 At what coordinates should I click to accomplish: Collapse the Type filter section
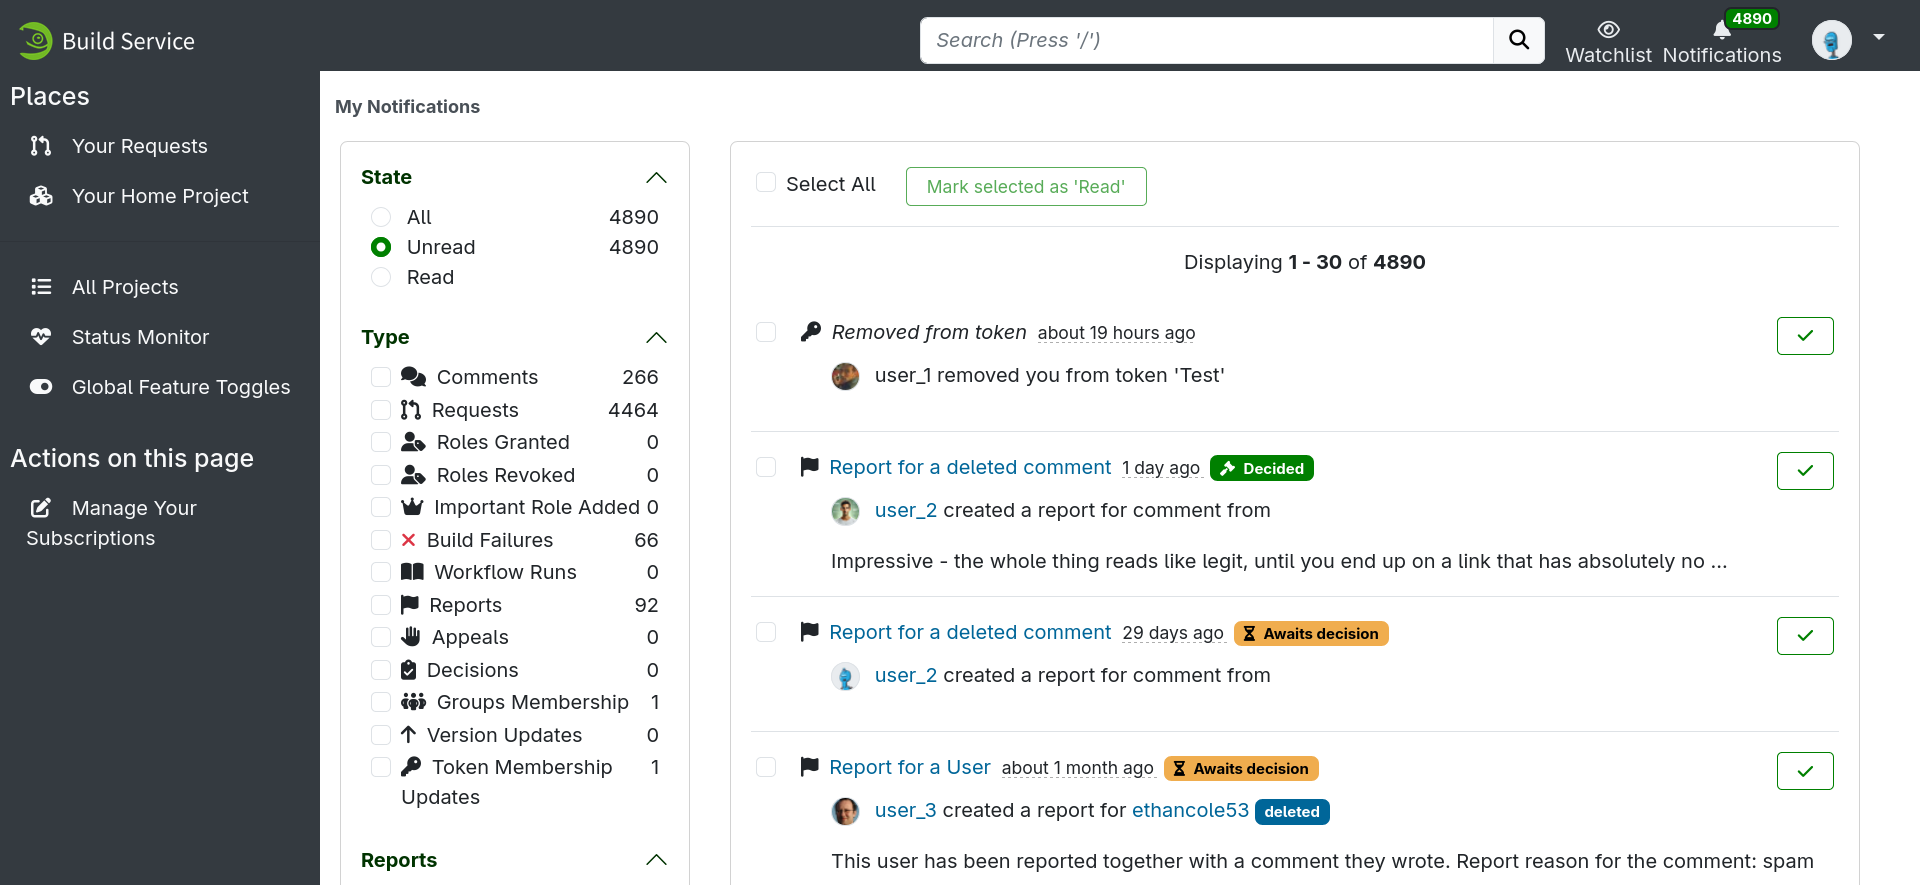[x=657, y=338]
